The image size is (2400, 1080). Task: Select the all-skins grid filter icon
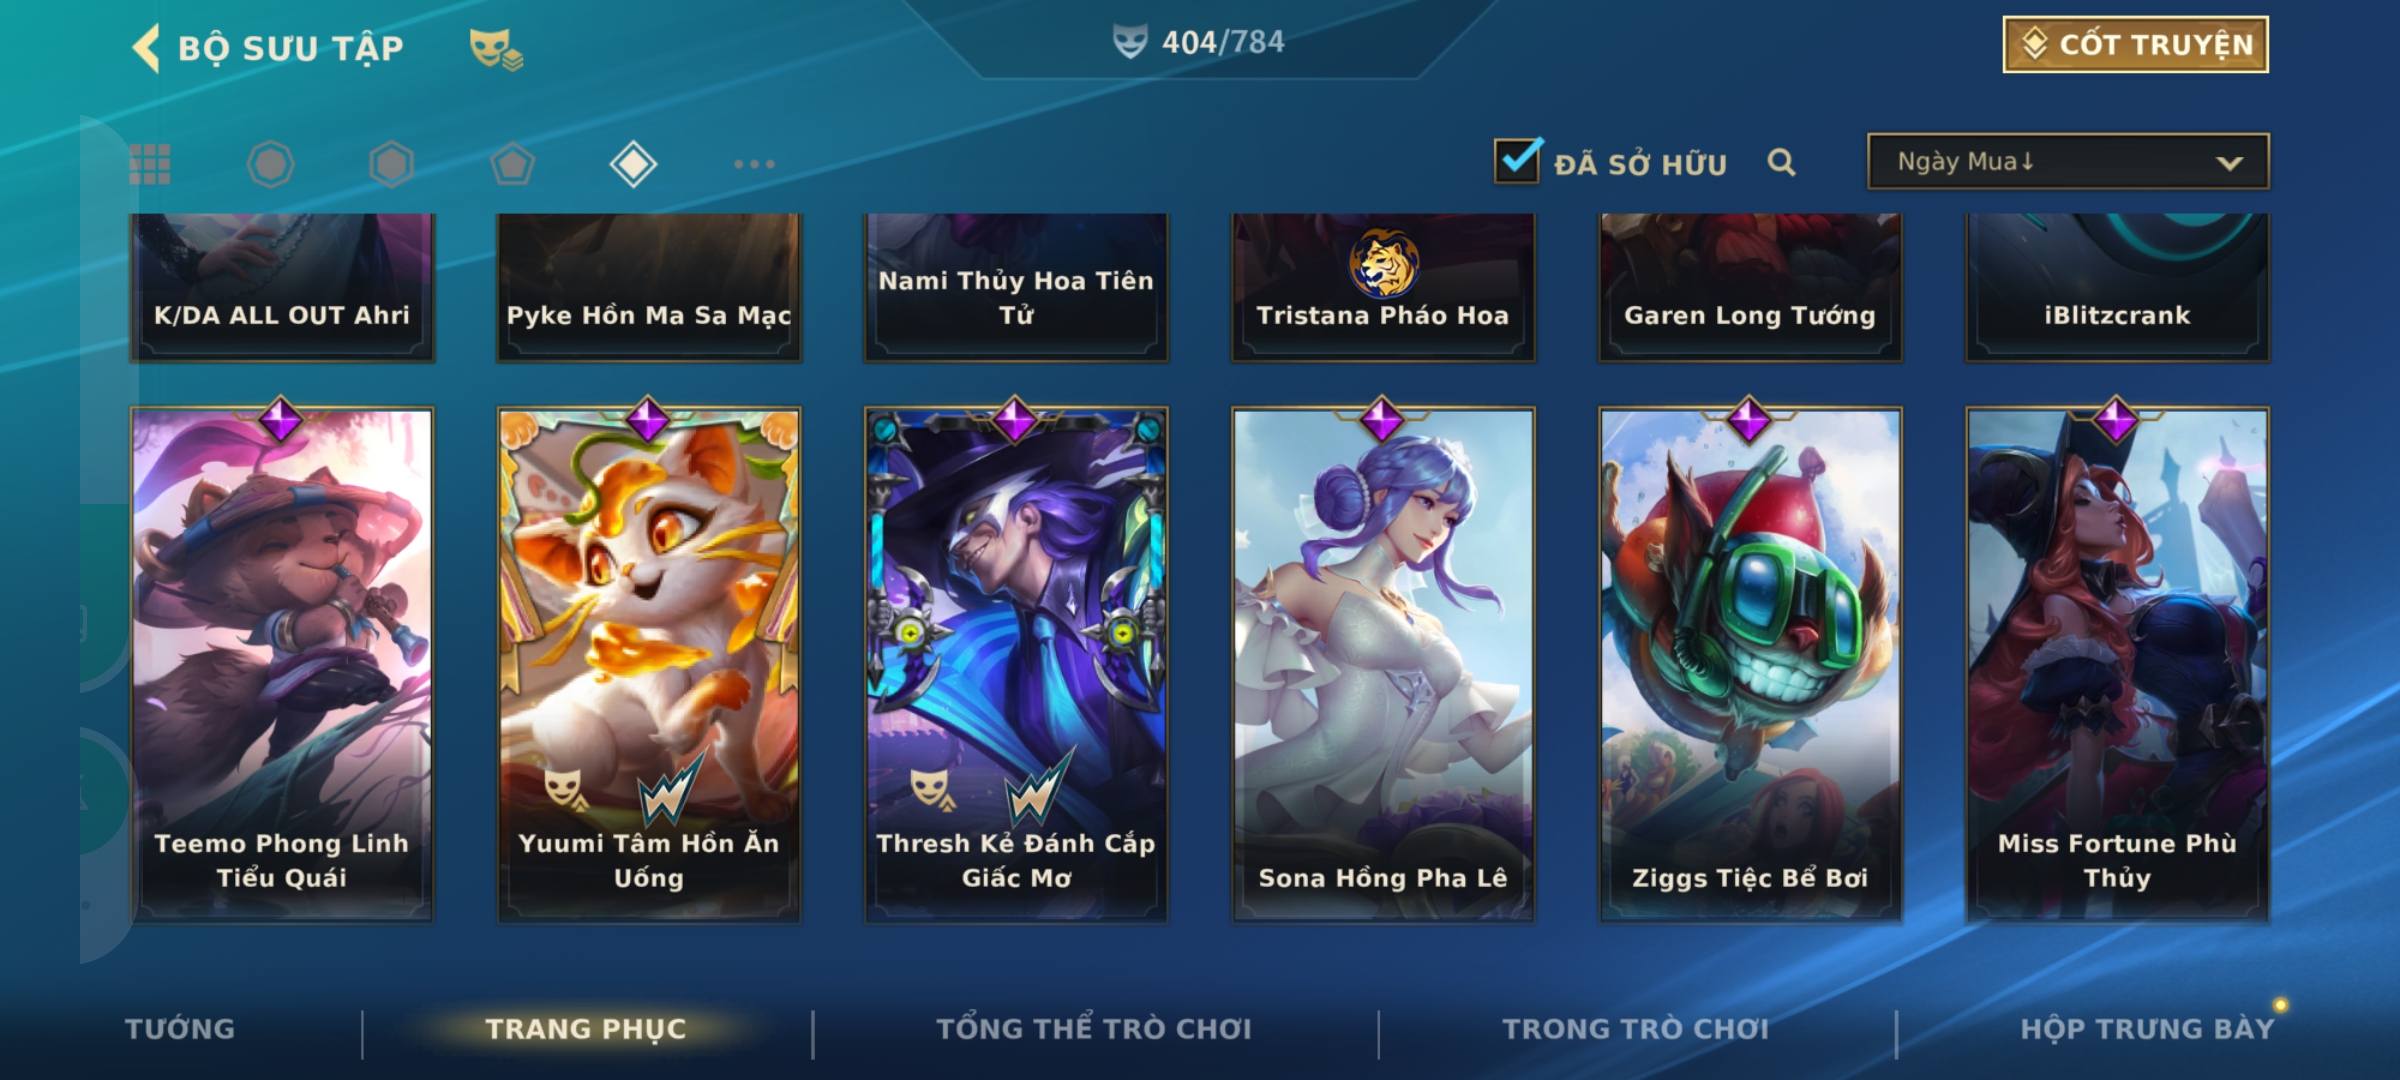pyautogui.click(x=150, y=164)
